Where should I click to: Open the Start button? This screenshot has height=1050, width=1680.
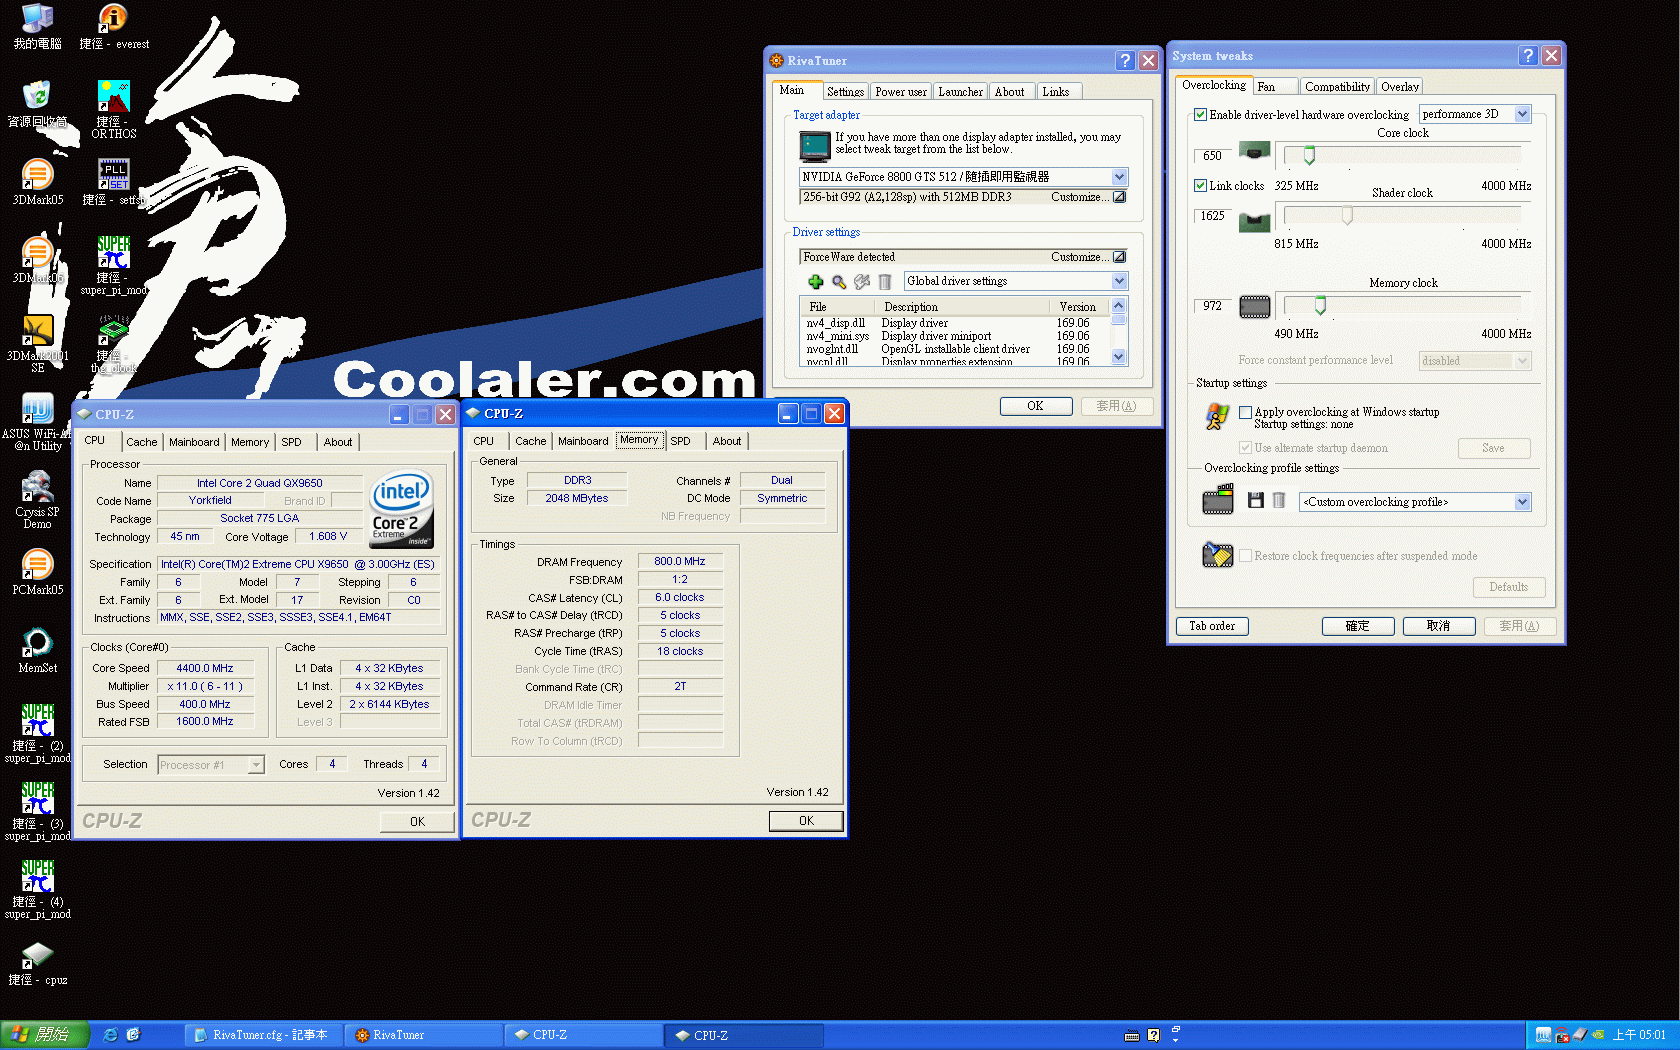(45, 1035)
